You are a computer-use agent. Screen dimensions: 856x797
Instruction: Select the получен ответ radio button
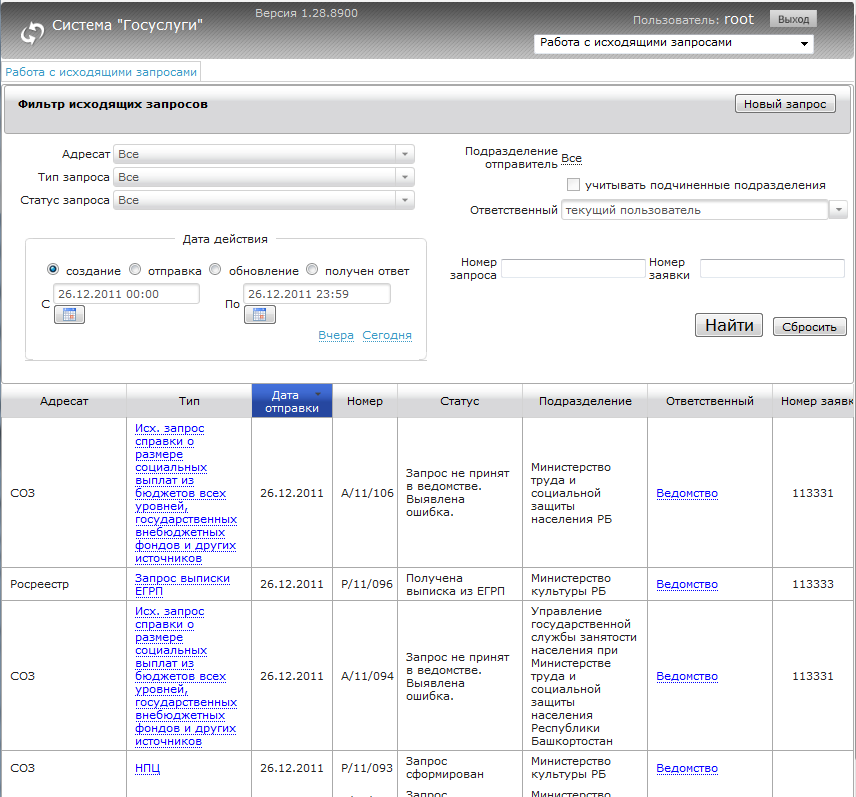pyautogui.click(x=312, y=270)
